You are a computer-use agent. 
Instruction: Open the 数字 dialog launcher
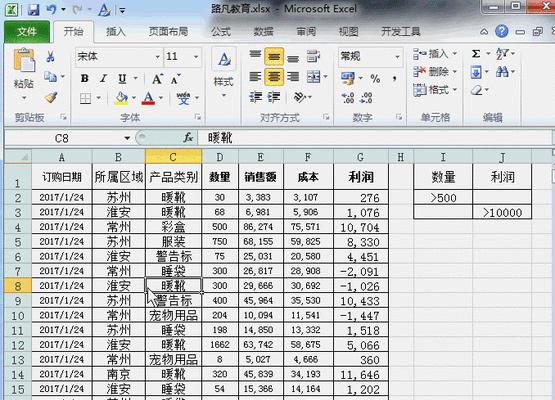(399, 117)
